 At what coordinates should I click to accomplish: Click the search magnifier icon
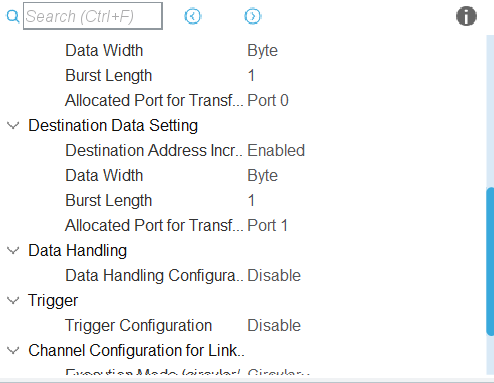(13, 16)
